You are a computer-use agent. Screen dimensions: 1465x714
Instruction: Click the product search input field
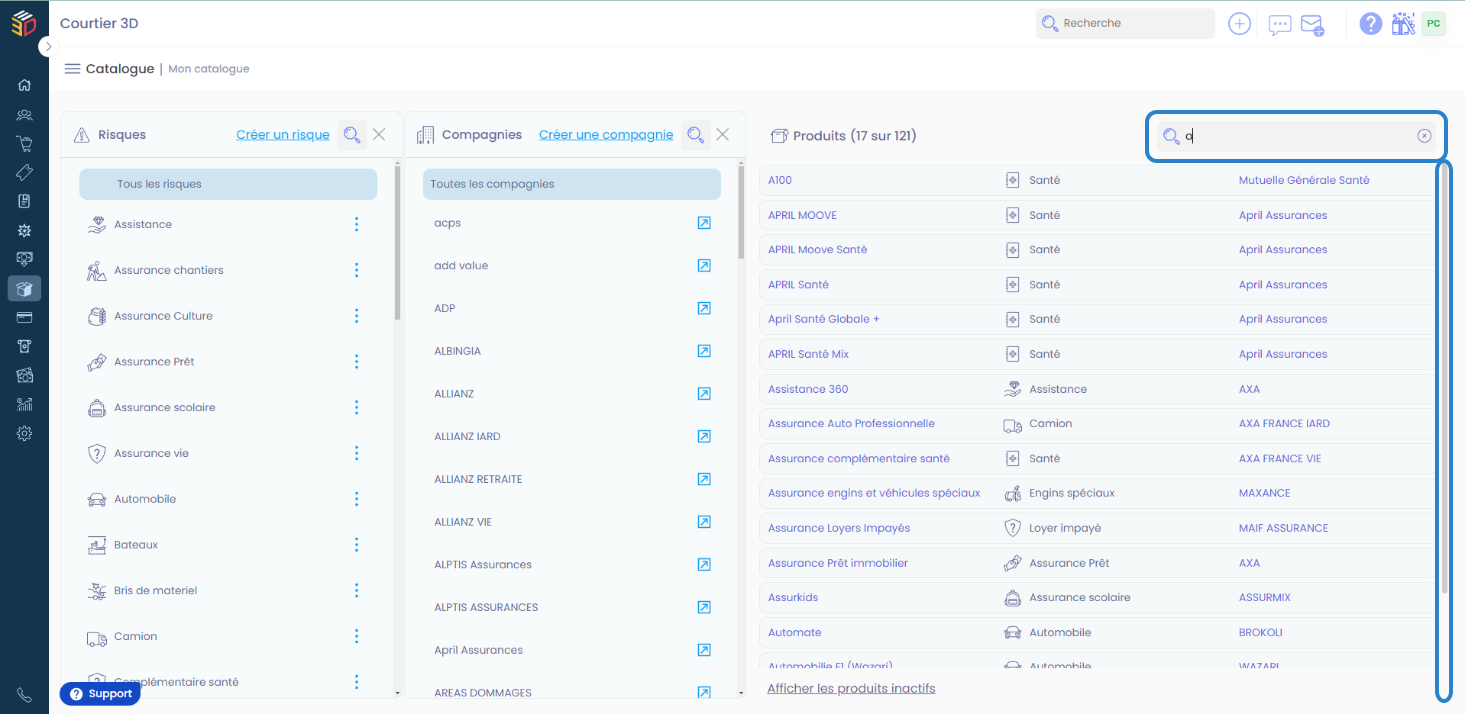coord(1296,136)
